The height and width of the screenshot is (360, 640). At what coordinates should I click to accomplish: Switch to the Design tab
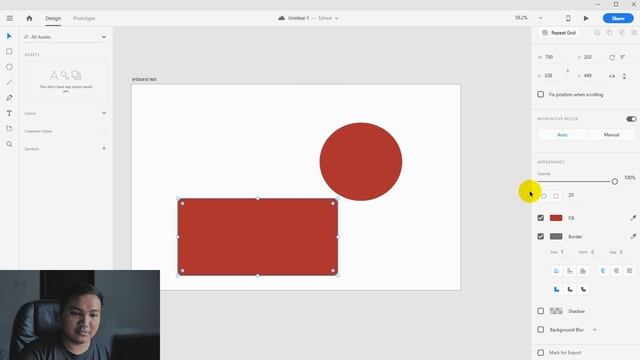pos(53,18)
